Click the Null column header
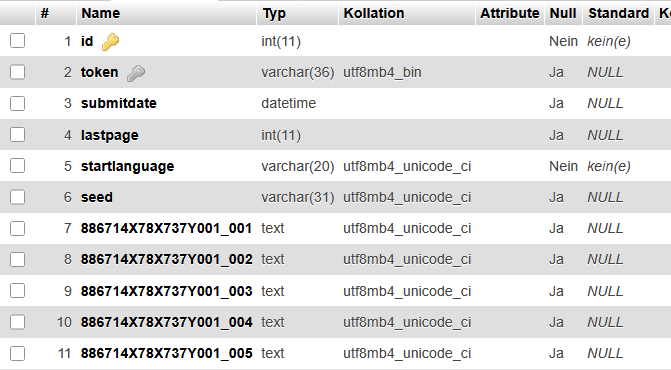The height and width of the screenshot is (370, 671). point(563,13)
